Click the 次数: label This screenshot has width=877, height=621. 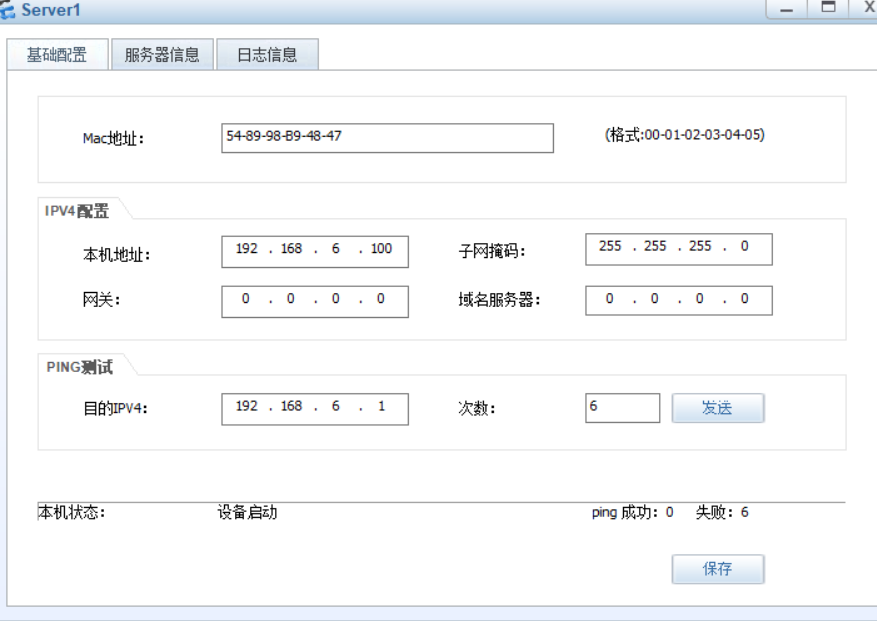(477, 408)
